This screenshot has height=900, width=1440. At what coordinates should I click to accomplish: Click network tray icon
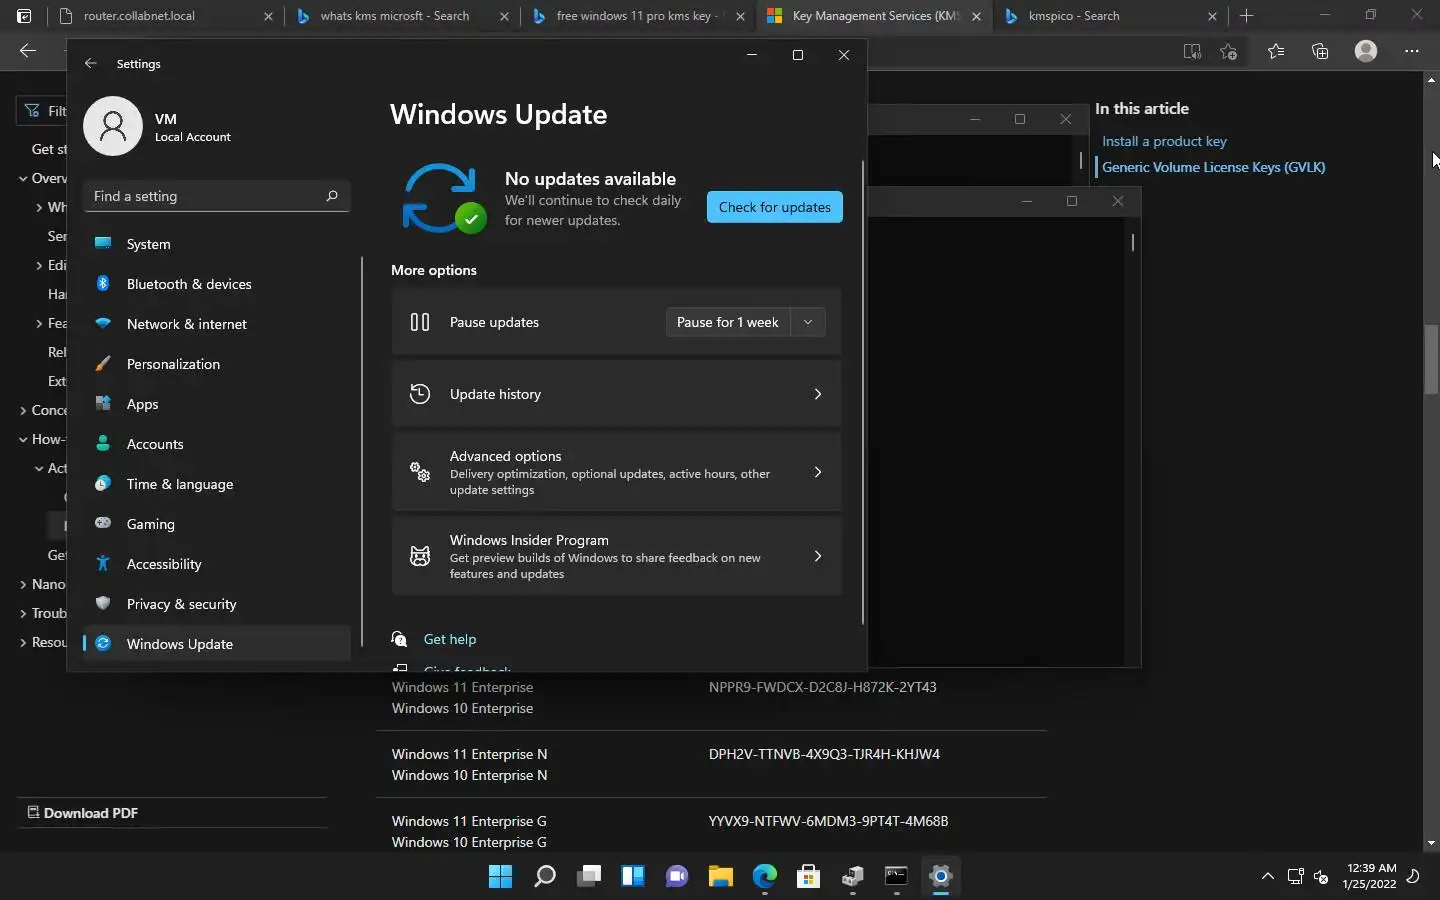(1295, 876)
